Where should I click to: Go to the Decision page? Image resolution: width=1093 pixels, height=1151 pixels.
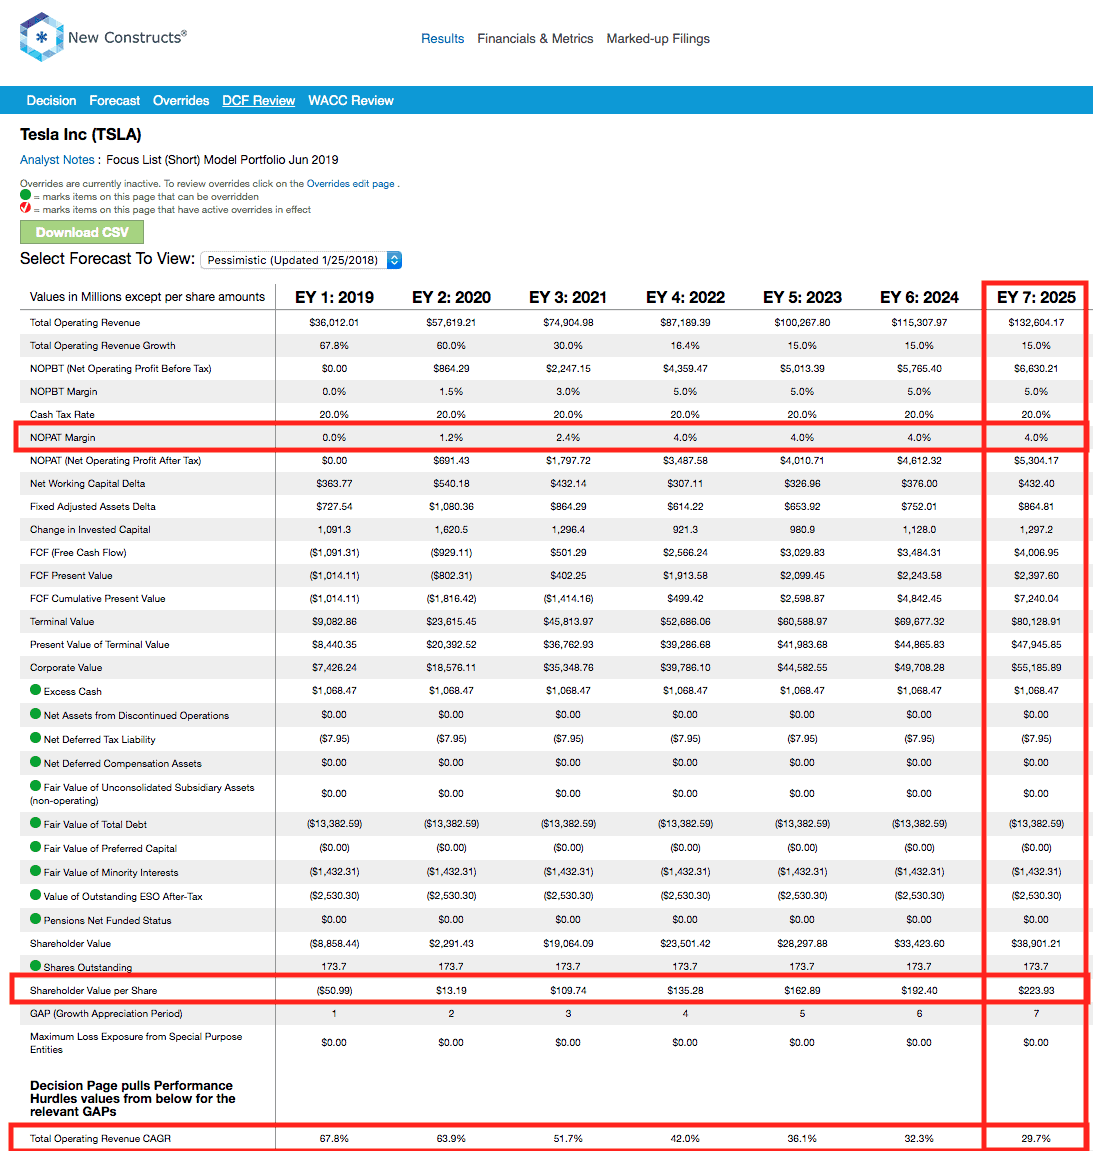[51, 101]
